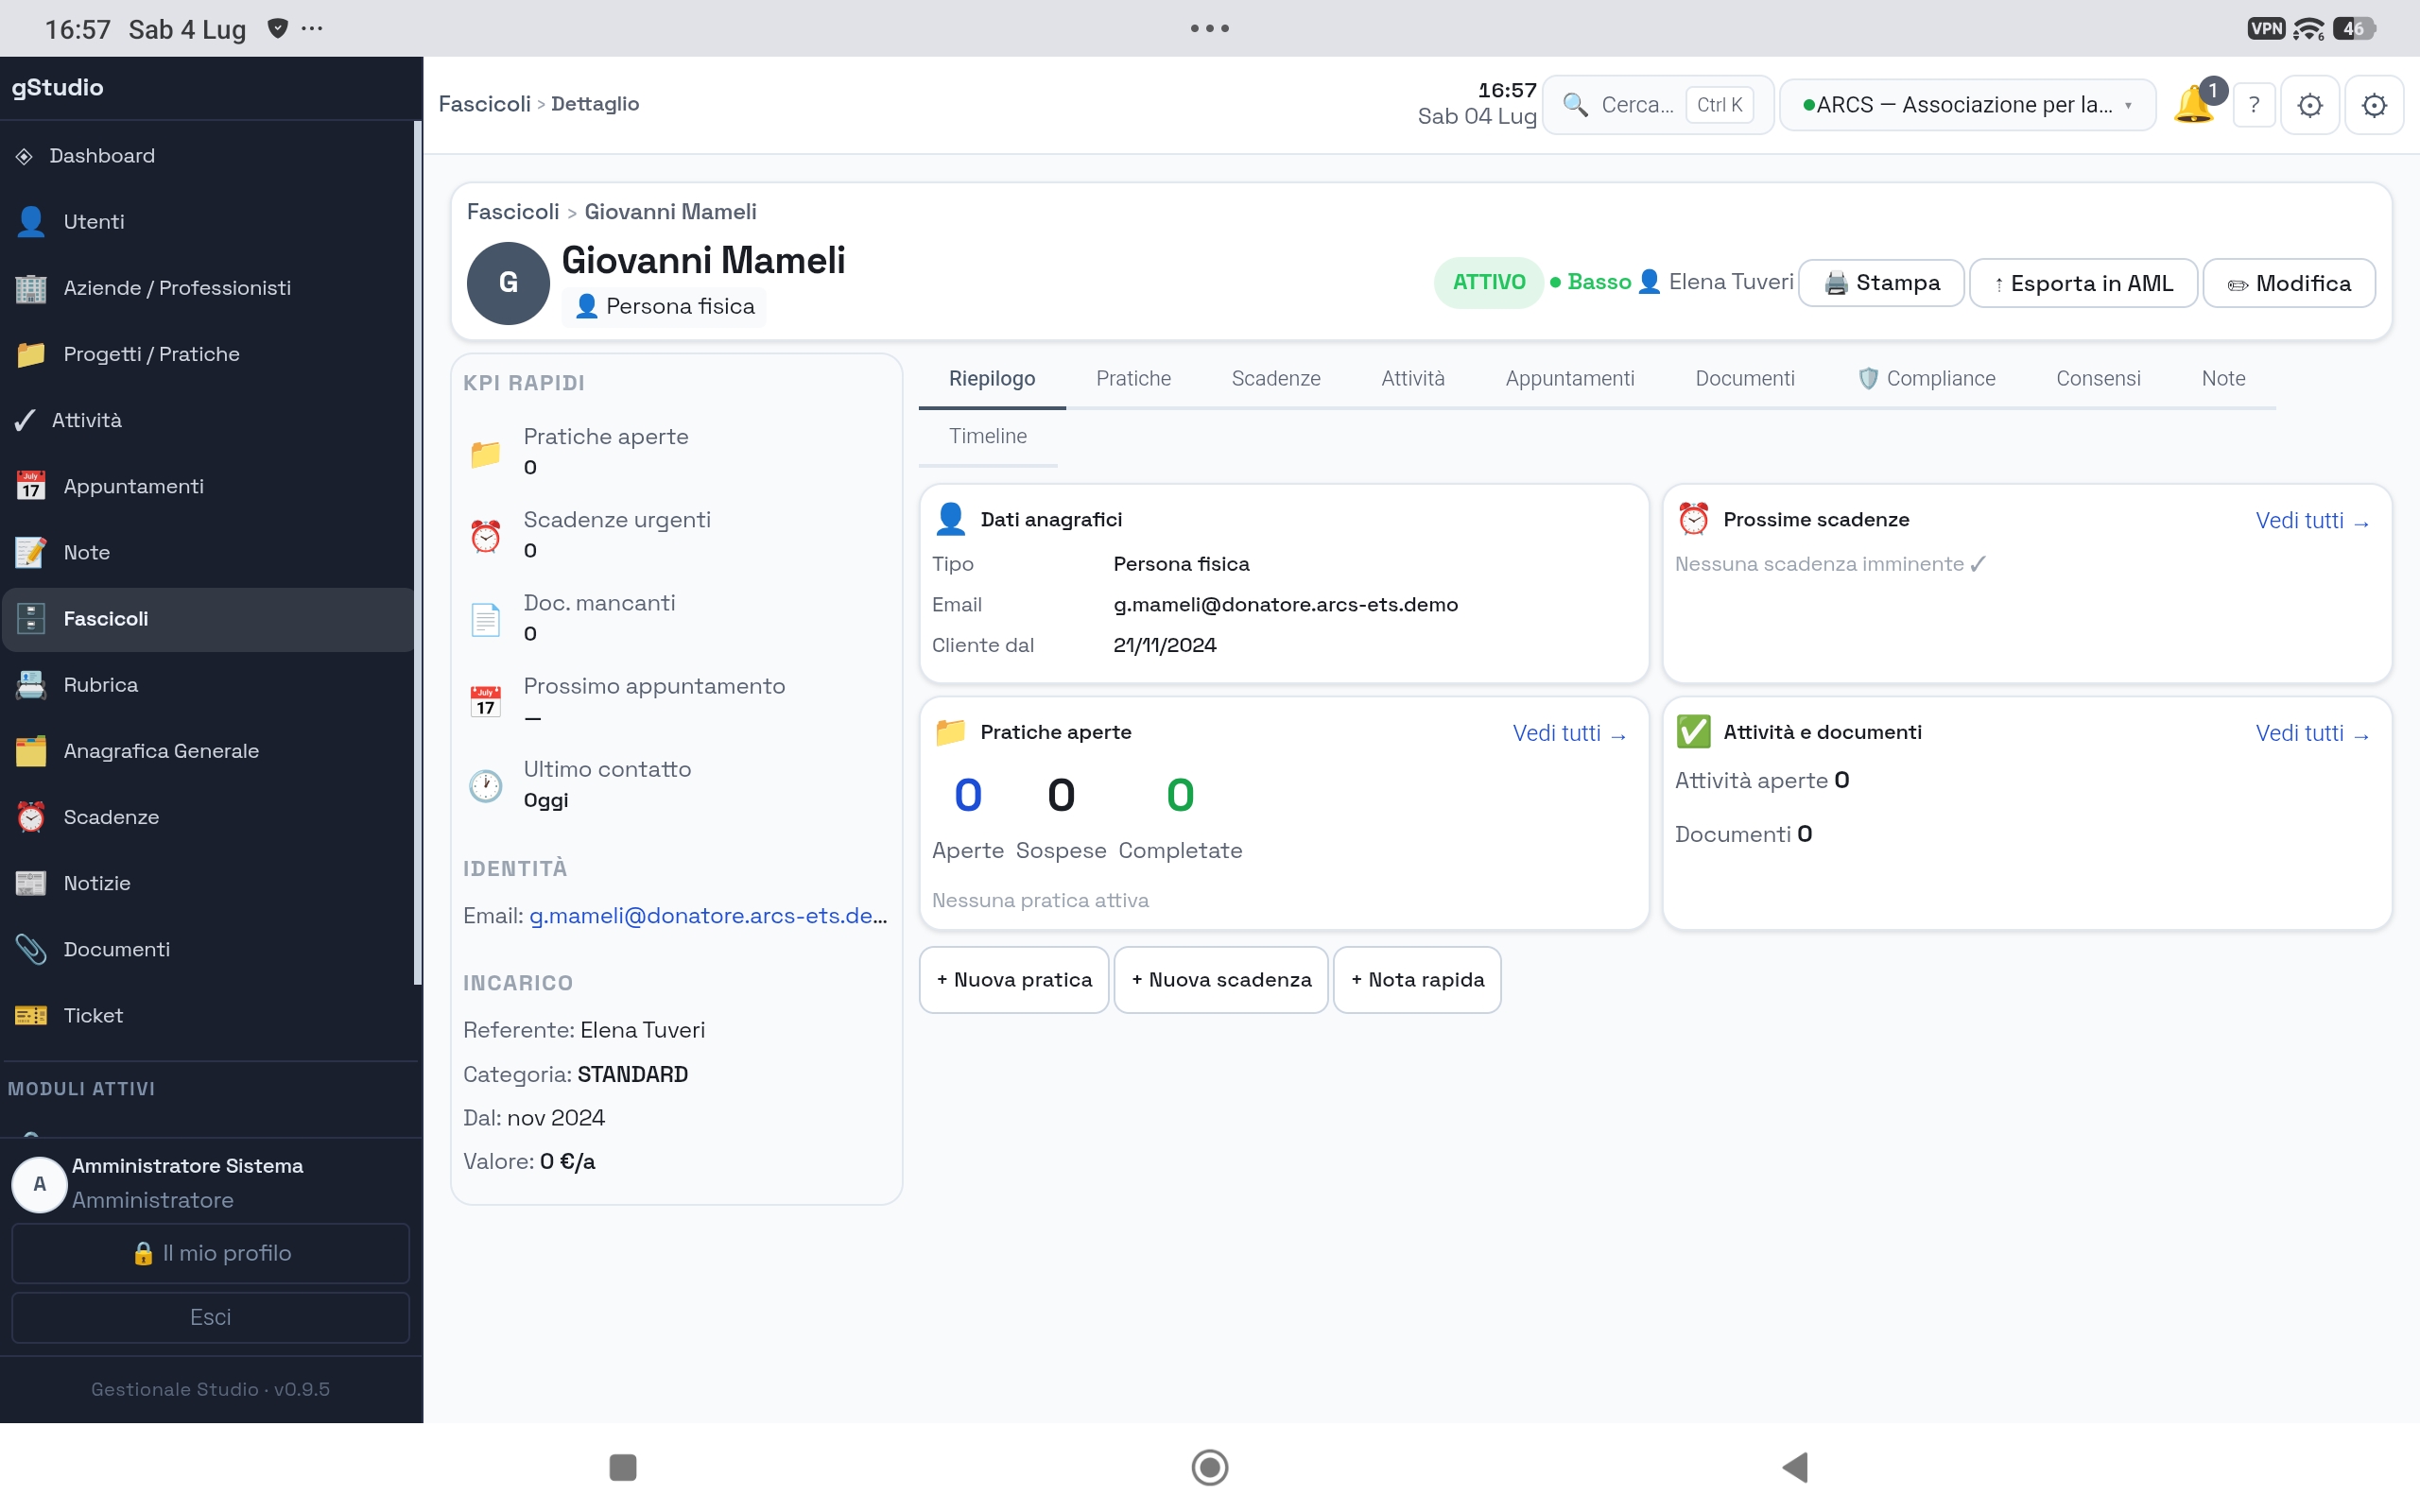Click into the Cerca search field
2420x1512 pixels.
(1658, 105)
